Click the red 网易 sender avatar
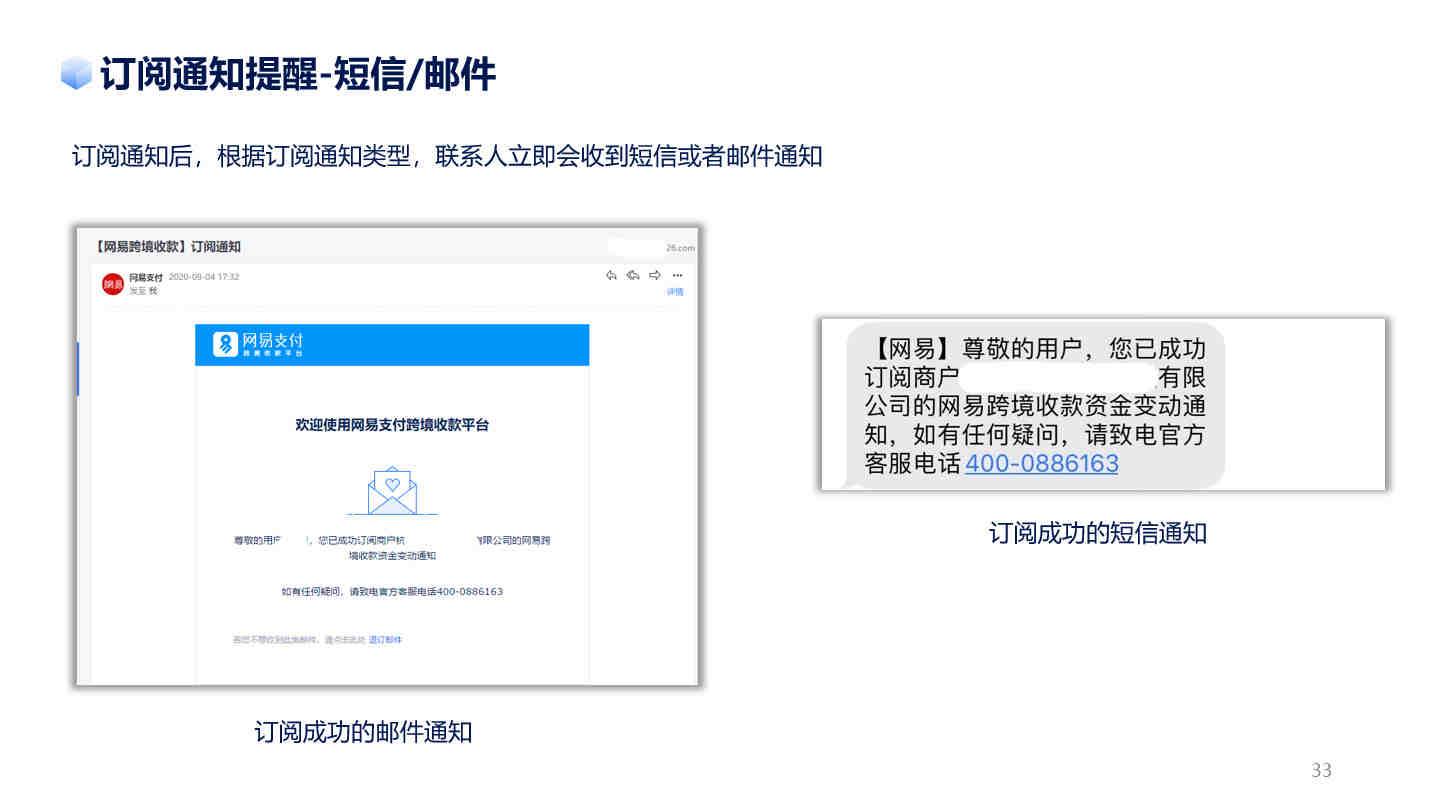This screenshot has height=793, width=1432. (x=113, y=285)
